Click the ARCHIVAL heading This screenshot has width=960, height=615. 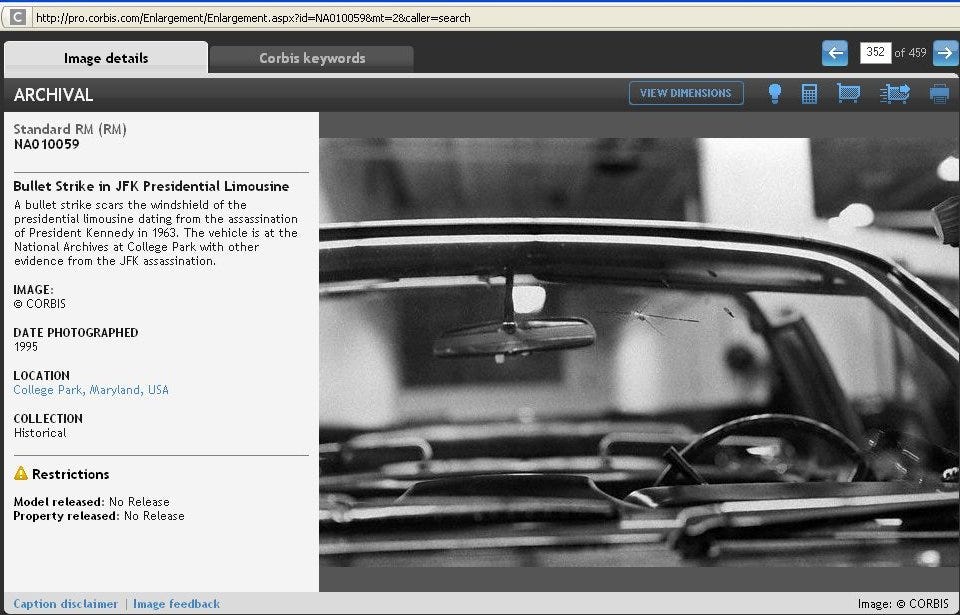53,95
